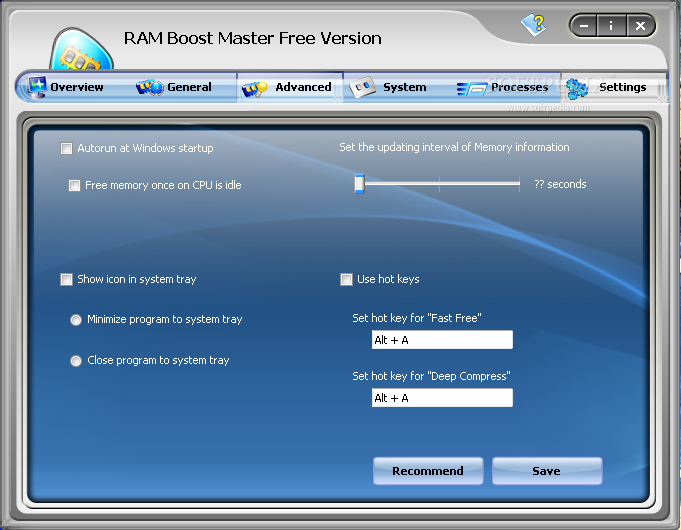Open the Processes tab
Screen dimensions: 681x530
pos(506,87)
